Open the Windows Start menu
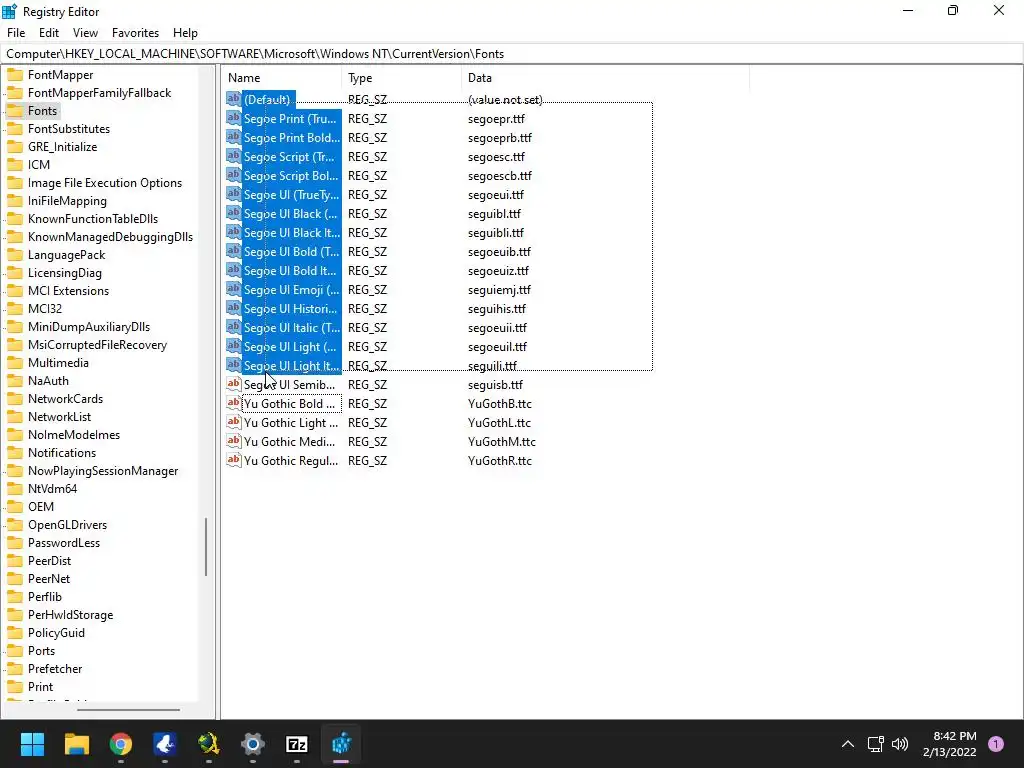The height and width of the screenshot is (768, 1024). click(32, 744)
